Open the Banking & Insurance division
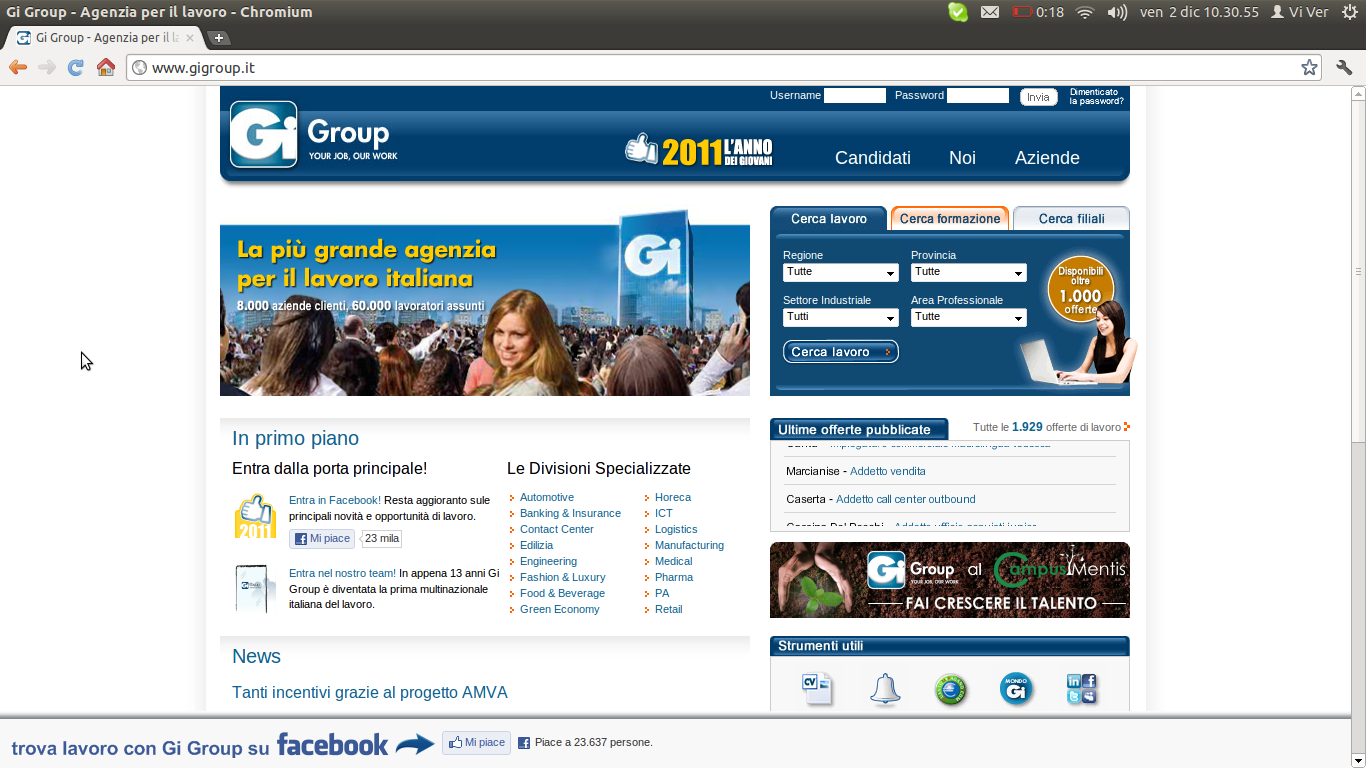The image size is (1366, 768). pyautogui.click(x=570, y=513)
